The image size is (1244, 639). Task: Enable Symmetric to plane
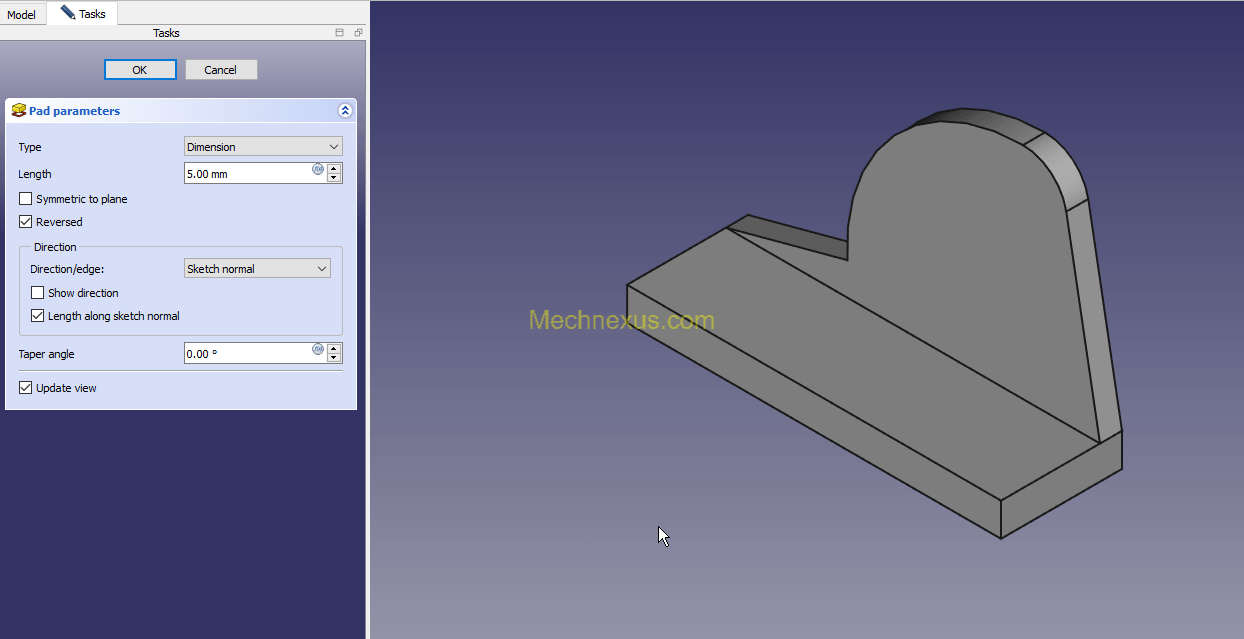[x=26, y=199]
